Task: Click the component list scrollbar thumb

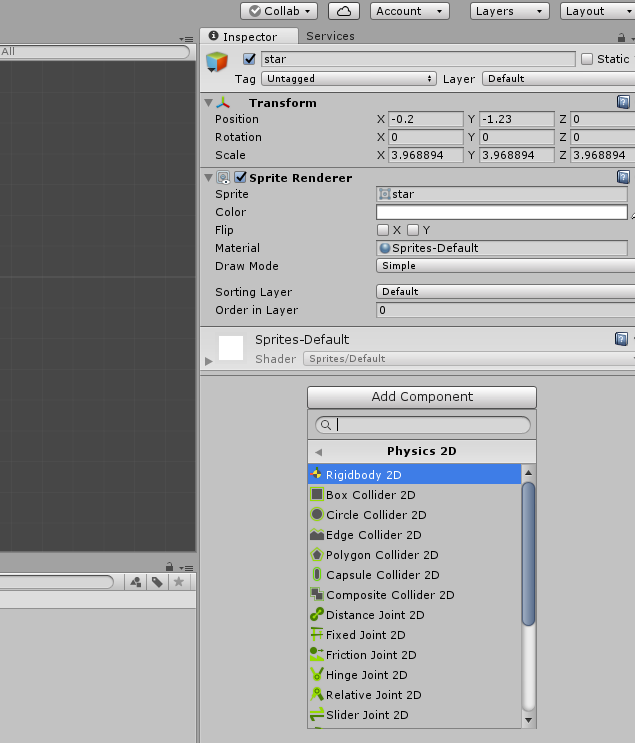Action: 528,554
